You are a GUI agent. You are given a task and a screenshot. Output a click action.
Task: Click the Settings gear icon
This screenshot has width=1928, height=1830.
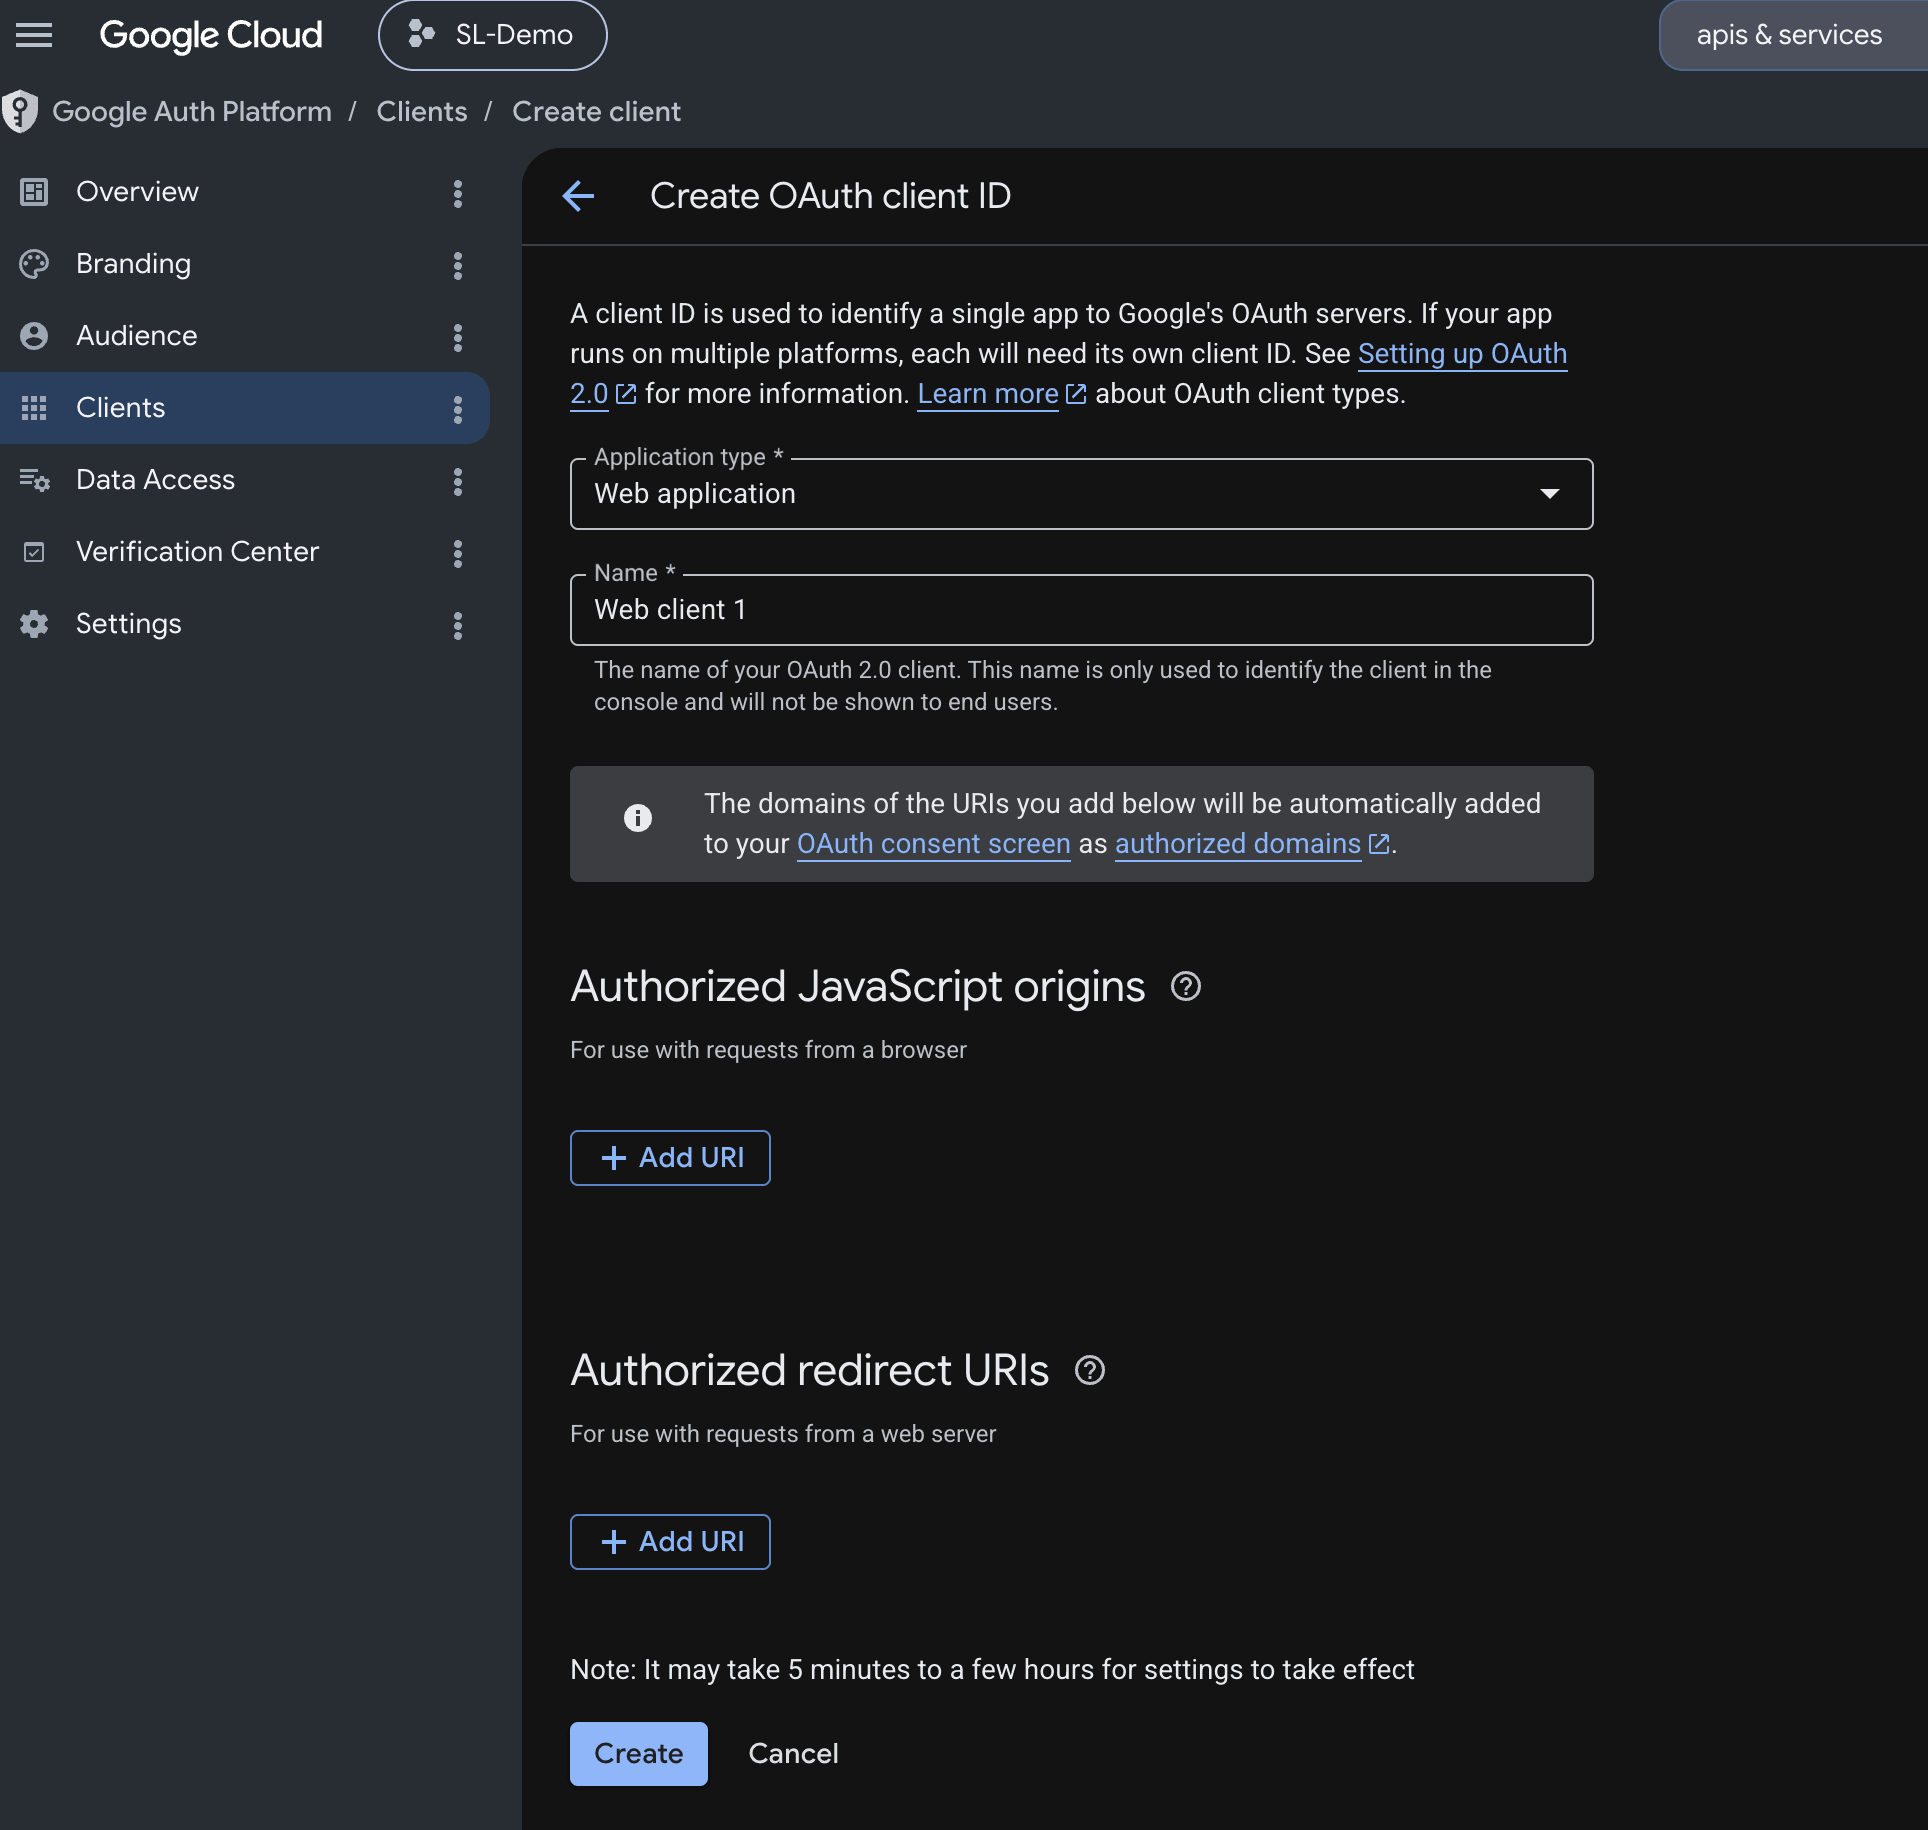coord(34,624)
